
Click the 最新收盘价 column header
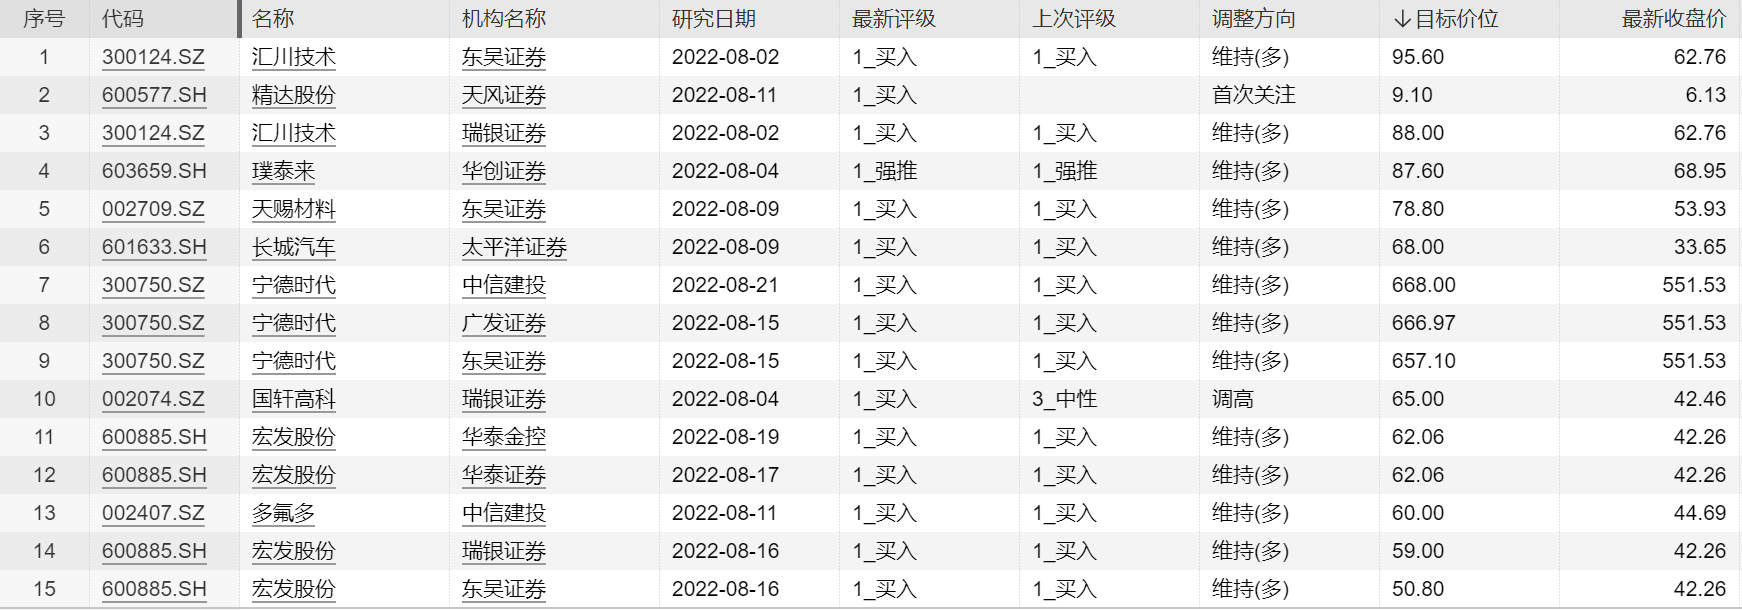(1674, 19)
